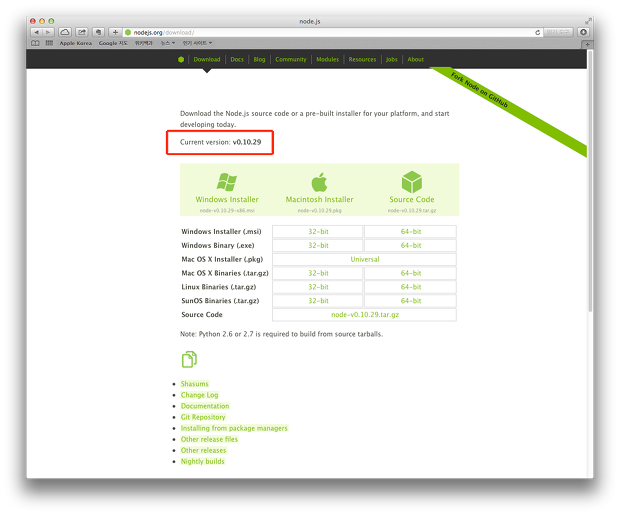This screenshot has height=515, width=620.
Task: Reload the page with the refresh icon
Action: click(x=537, y=32)
